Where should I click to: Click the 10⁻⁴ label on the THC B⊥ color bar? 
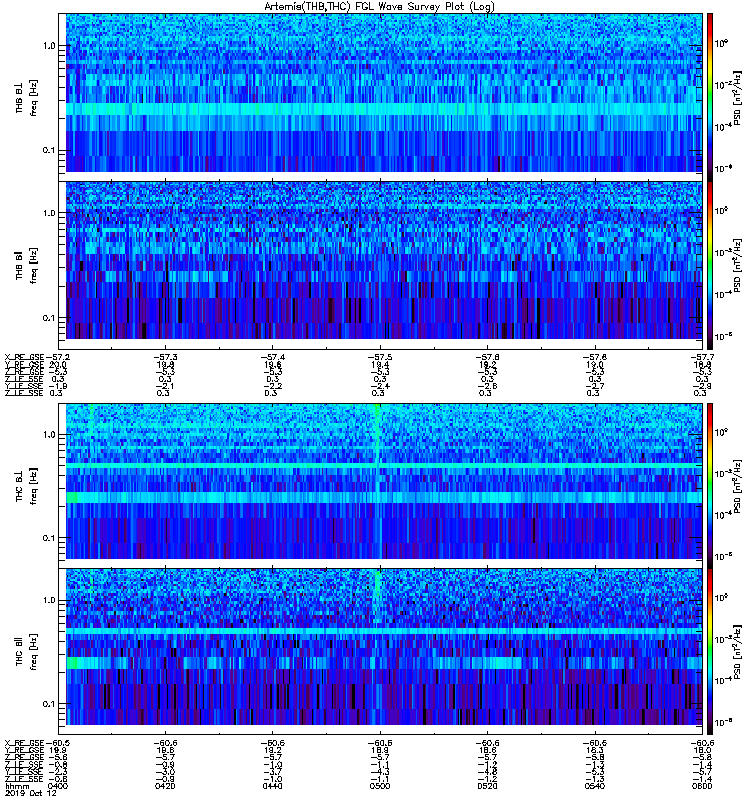pos(723,515)
